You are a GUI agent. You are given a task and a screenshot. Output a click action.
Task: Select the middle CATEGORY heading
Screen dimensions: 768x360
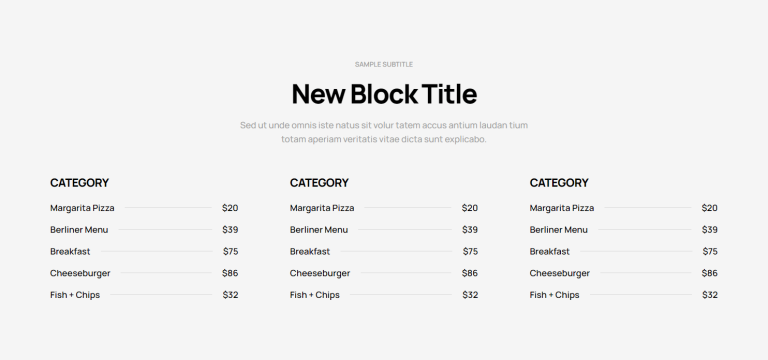pos(319,183)
